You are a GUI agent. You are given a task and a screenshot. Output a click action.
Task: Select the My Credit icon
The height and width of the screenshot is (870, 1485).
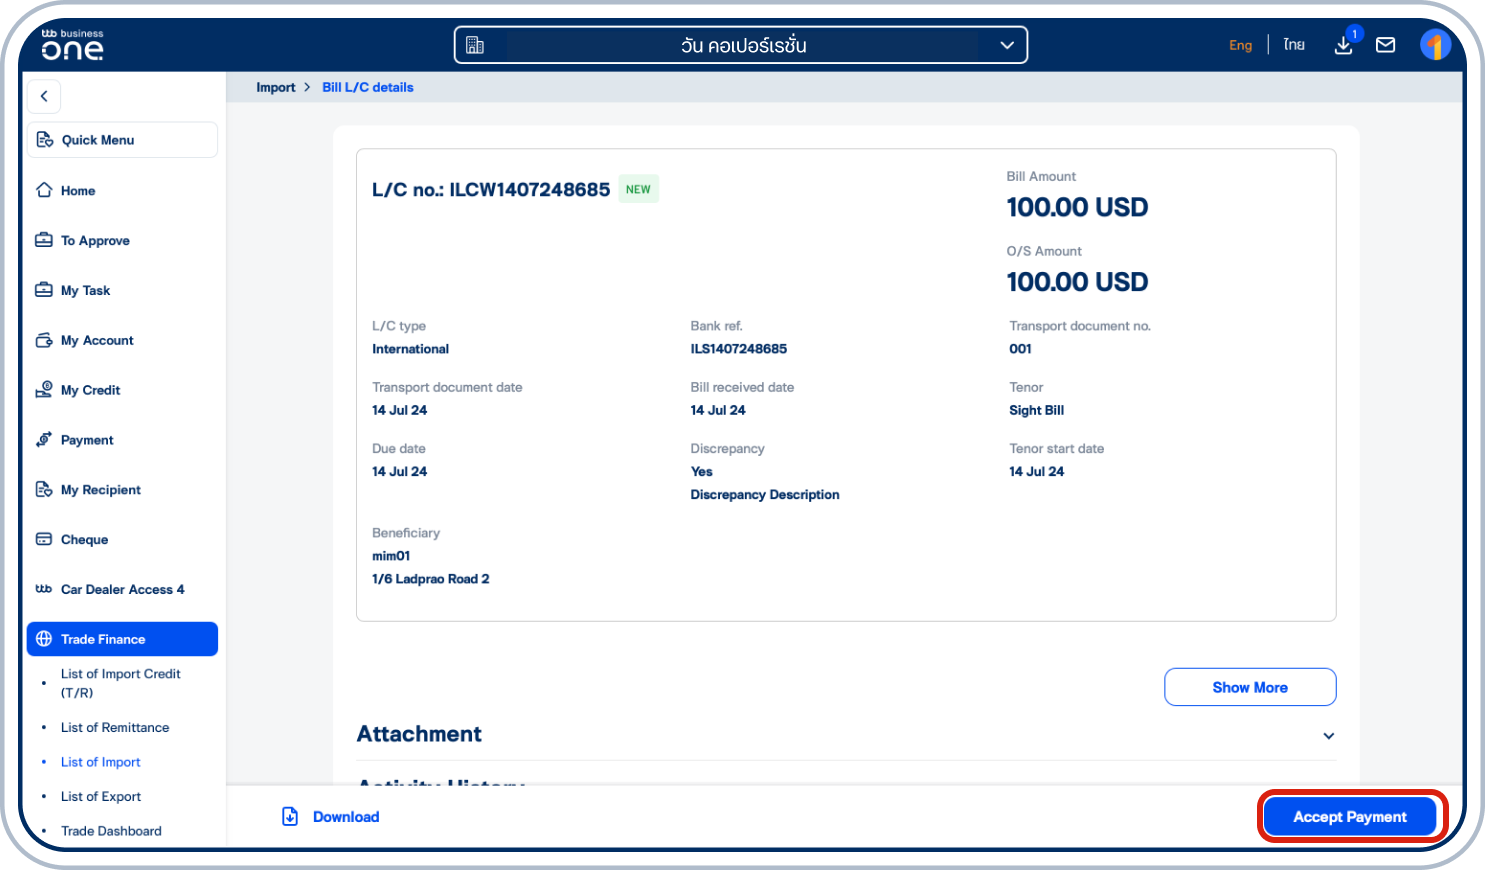(x=44, y=390)
